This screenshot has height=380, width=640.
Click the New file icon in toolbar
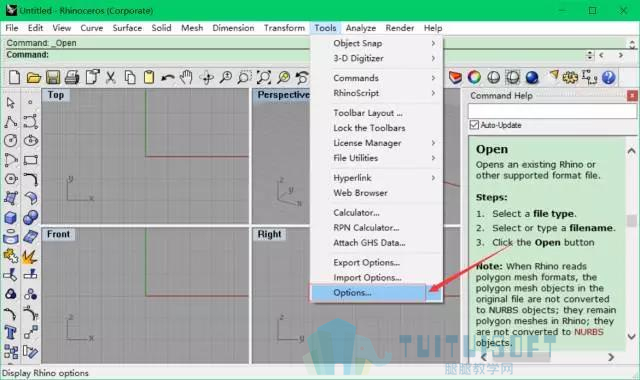click(14, 77)
